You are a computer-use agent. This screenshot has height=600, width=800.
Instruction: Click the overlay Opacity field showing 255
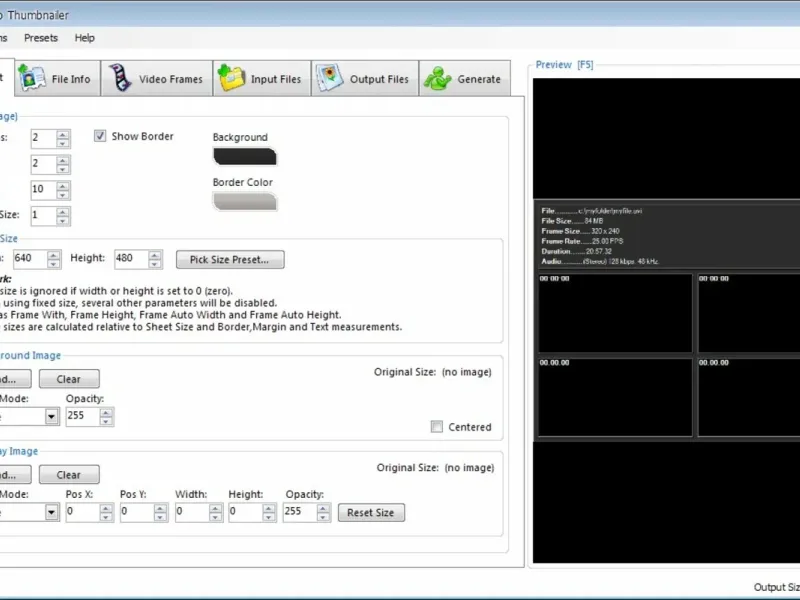(x=300, y=512)
